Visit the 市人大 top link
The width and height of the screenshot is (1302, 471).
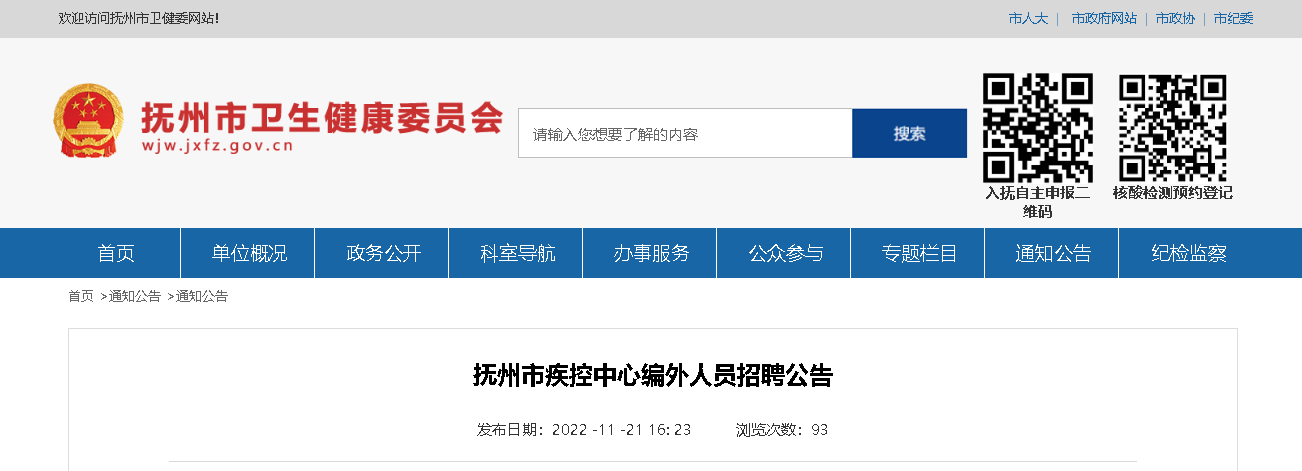pos(1028,18)
